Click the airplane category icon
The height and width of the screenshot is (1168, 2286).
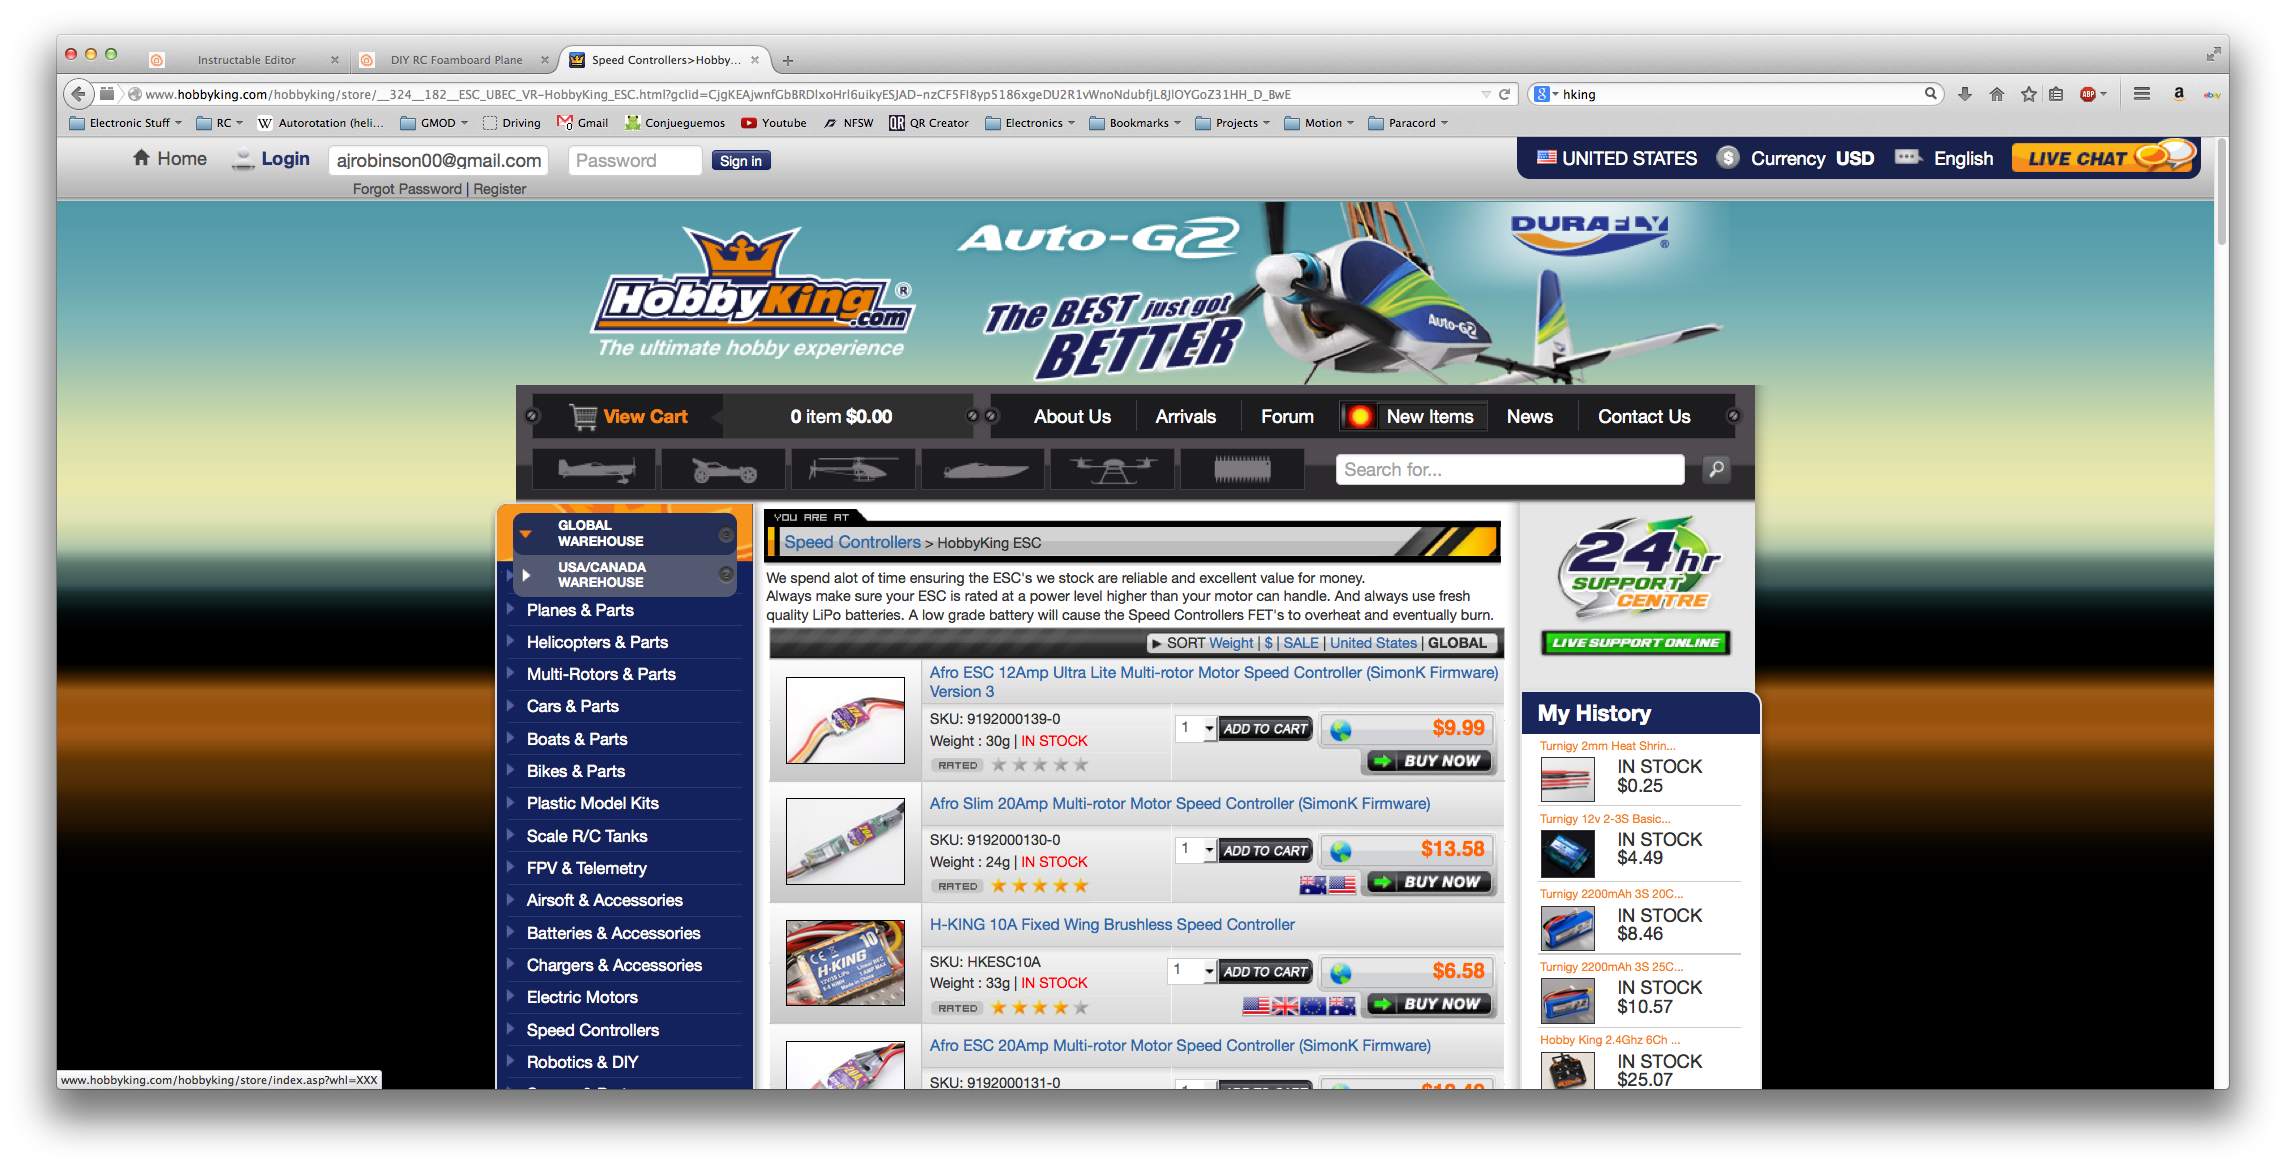click(594, 469)
